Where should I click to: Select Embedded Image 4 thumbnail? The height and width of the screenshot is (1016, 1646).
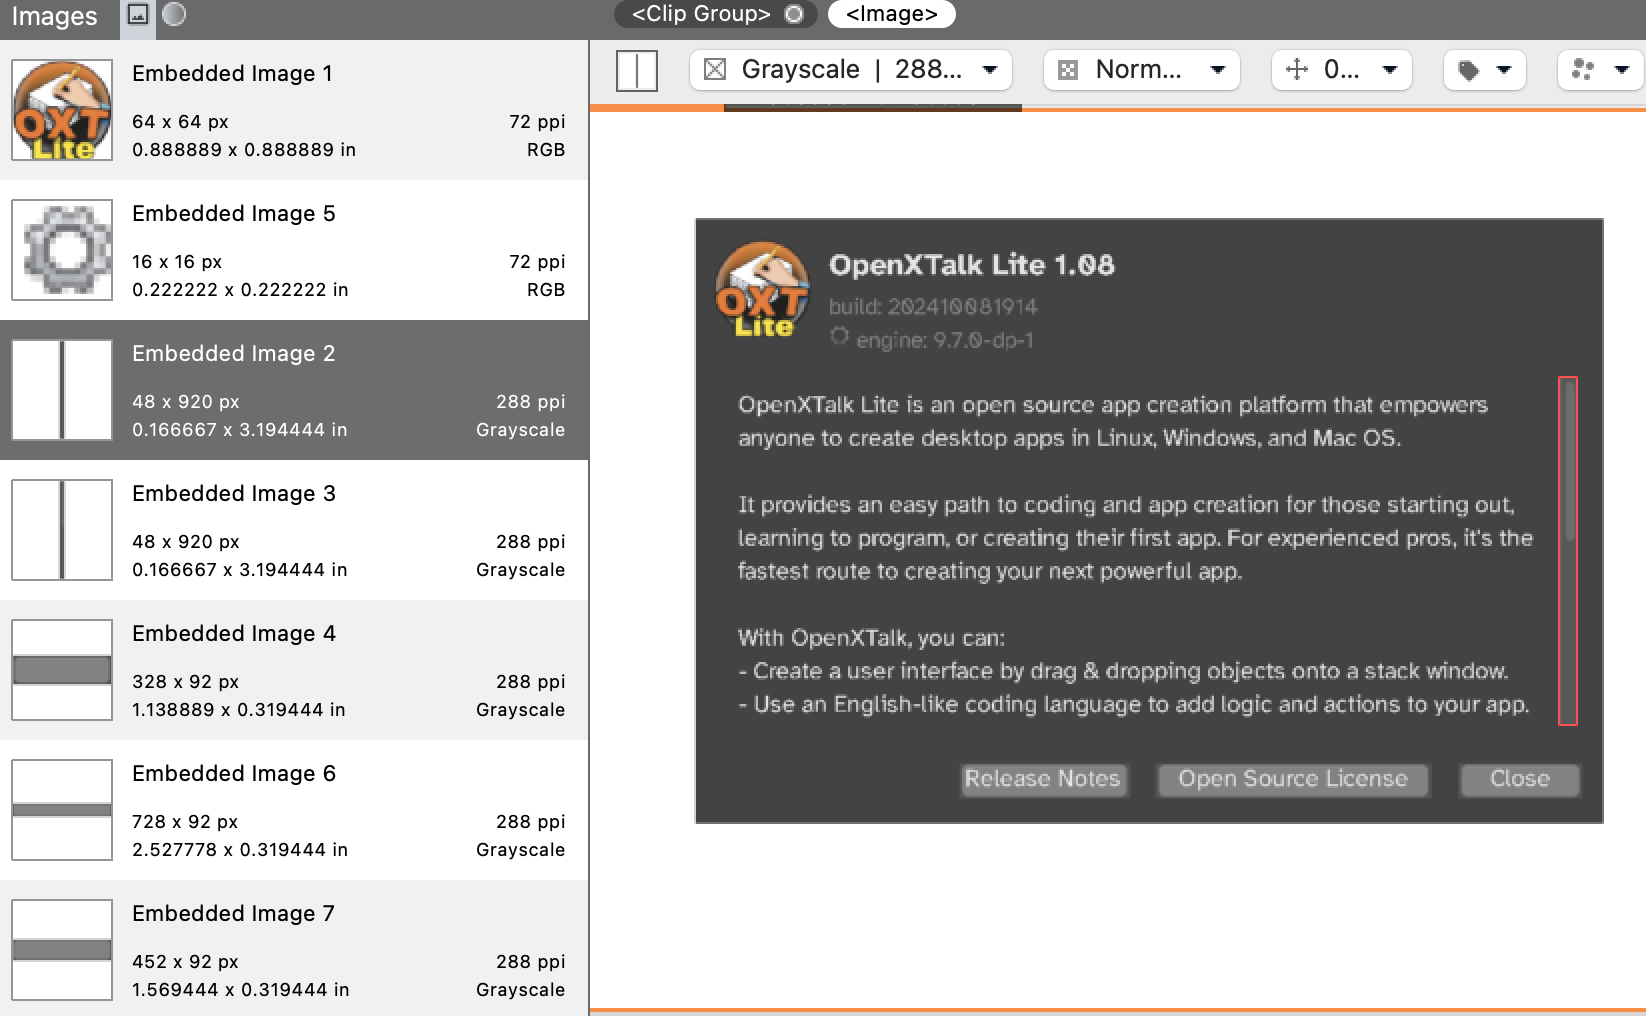pyautogui.click(x=62, y=670)
